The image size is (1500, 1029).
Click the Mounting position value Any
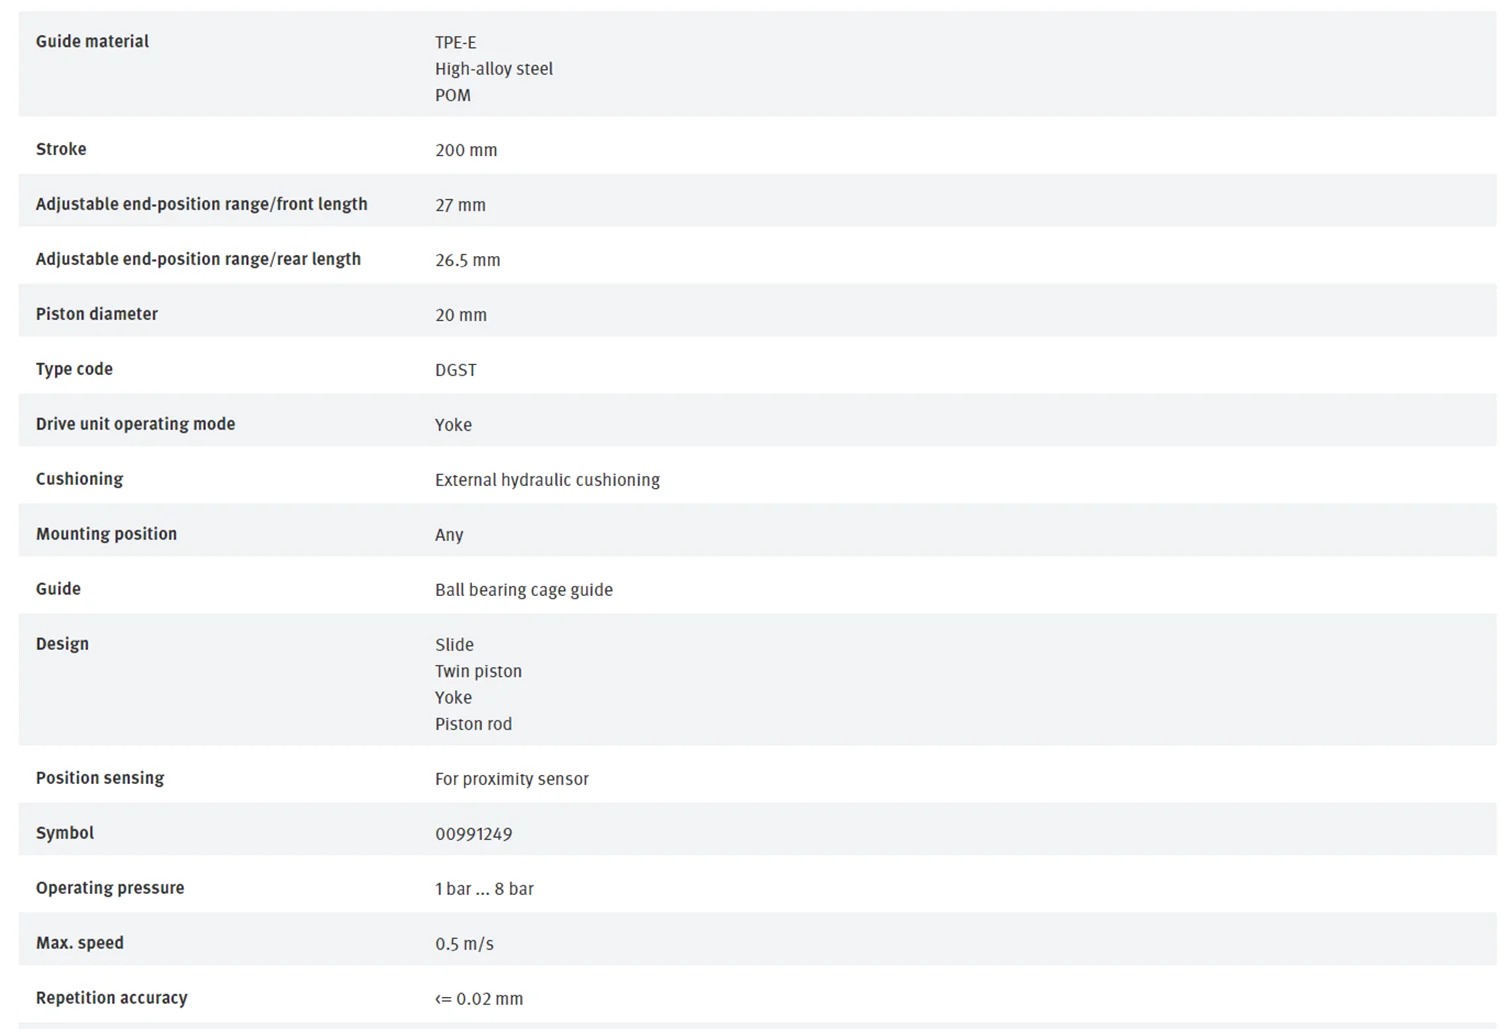(449, 535)
